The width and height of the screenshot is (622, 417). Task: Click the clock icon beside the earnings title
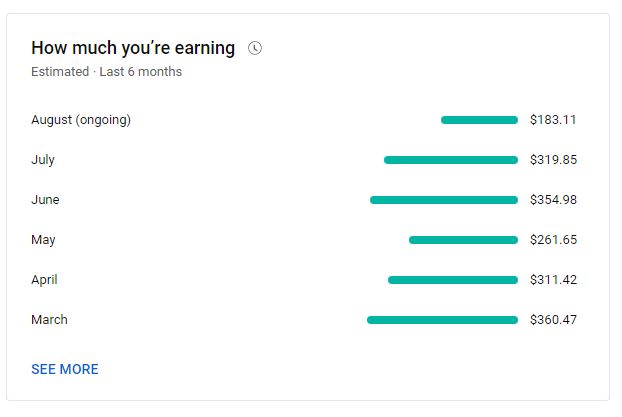tap(255, 48)
